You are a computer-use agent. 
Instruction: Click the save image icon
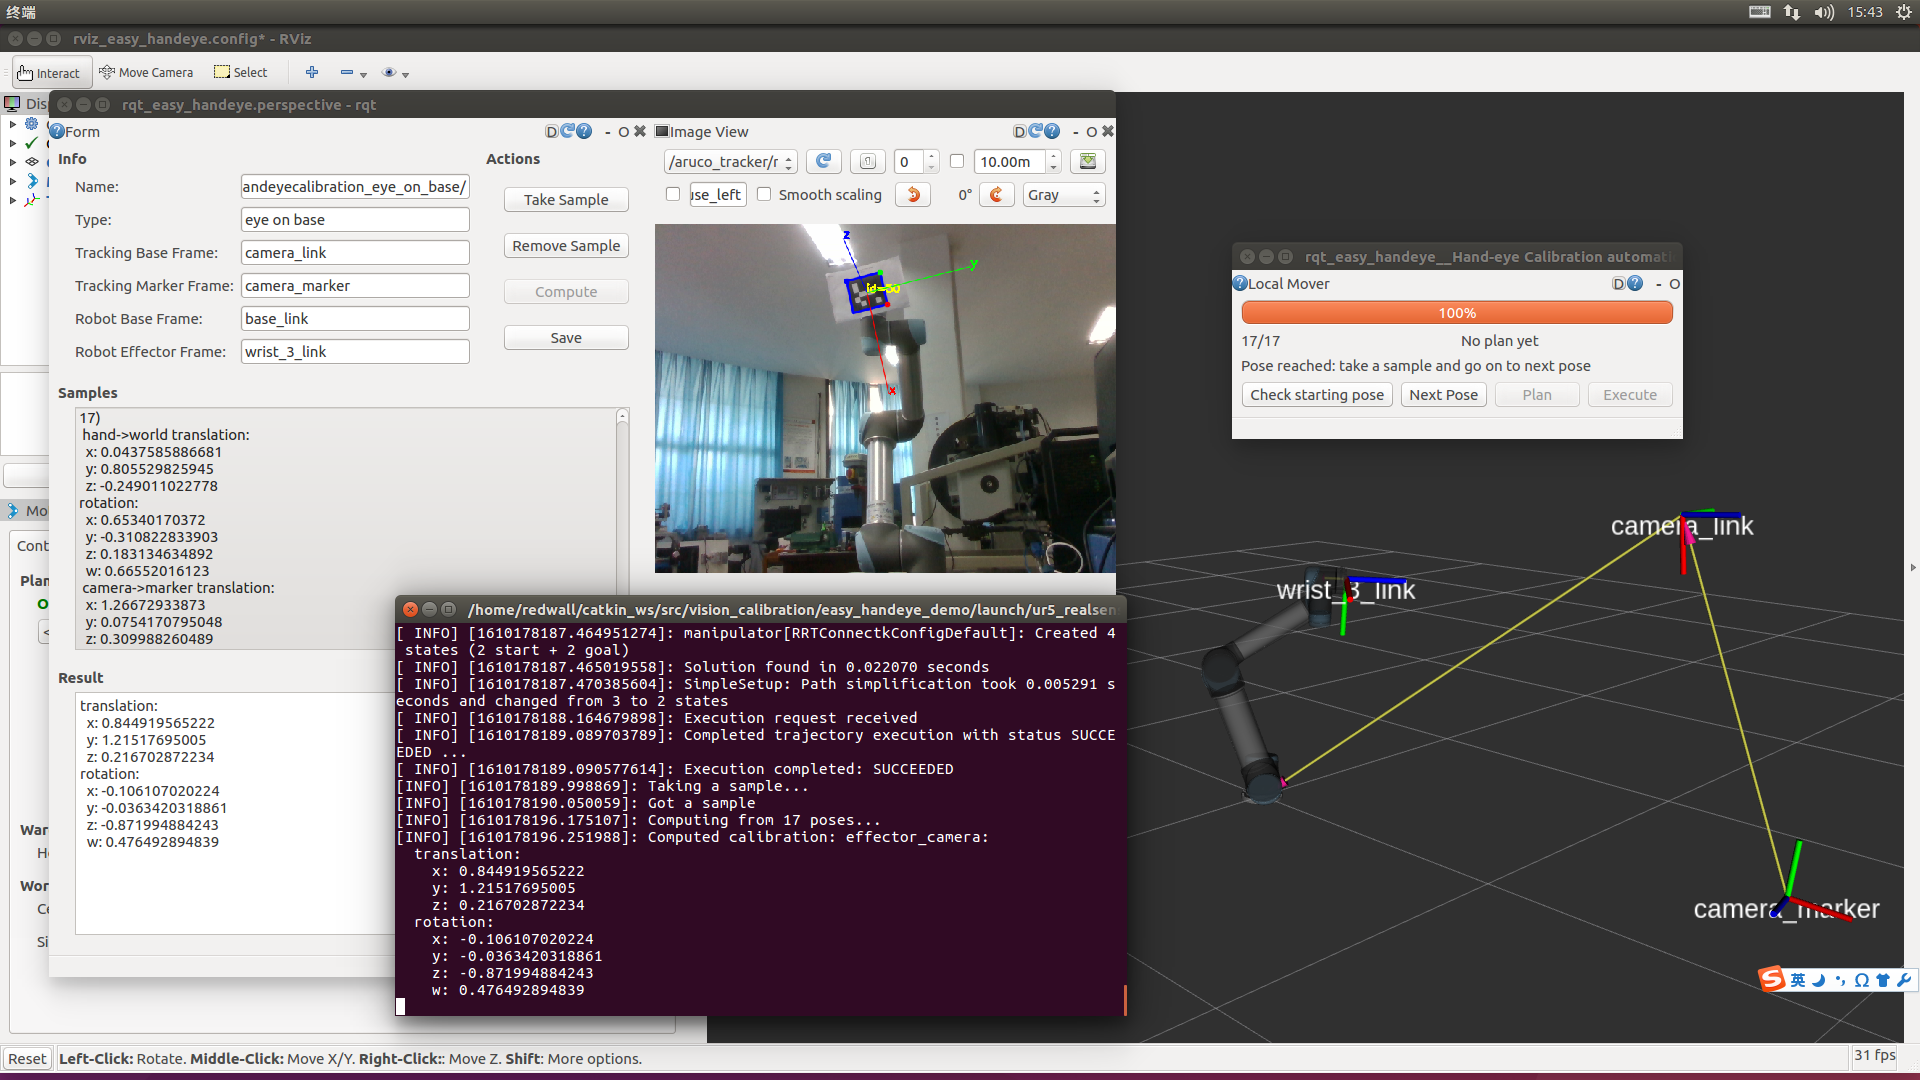pyautogui.click(x=1088, y=162)
